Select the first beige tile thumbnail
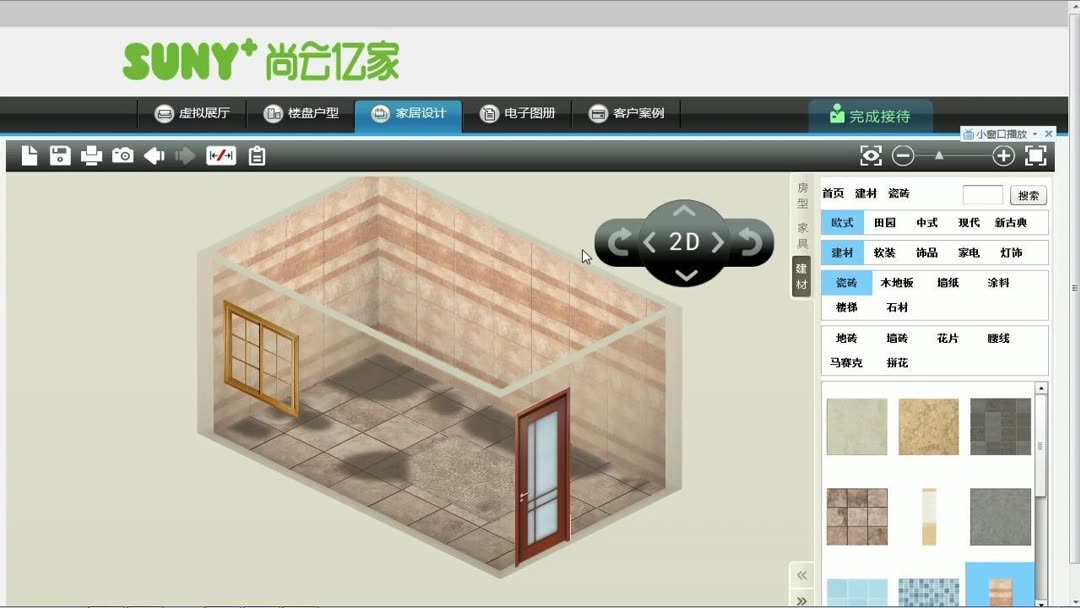 click(856, 425)
